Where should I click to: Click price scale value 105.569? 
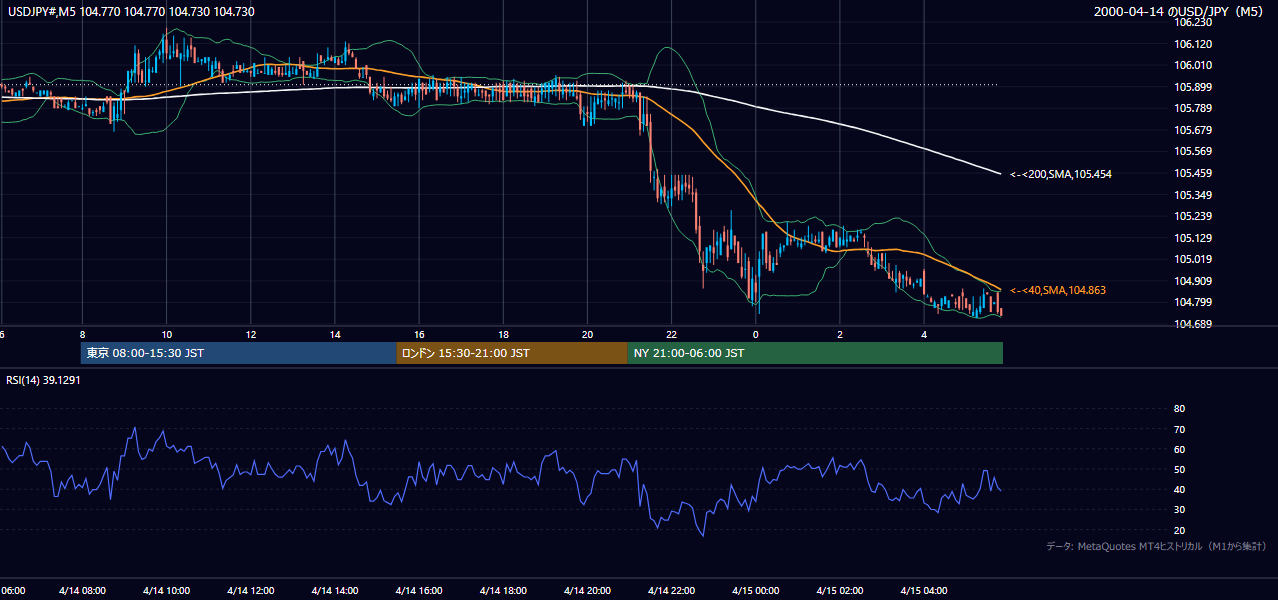click(1192, 151)
